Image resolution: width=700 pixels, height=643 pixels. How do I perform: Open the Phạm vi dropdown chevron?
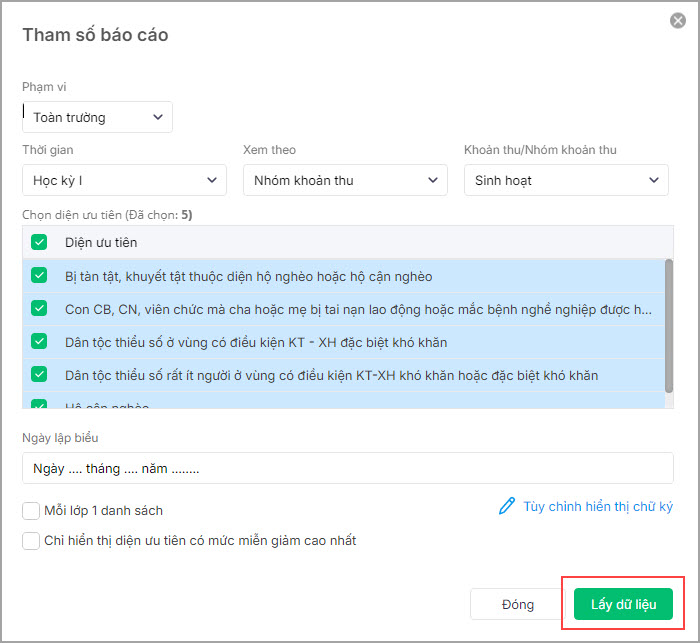coord(158,117)
